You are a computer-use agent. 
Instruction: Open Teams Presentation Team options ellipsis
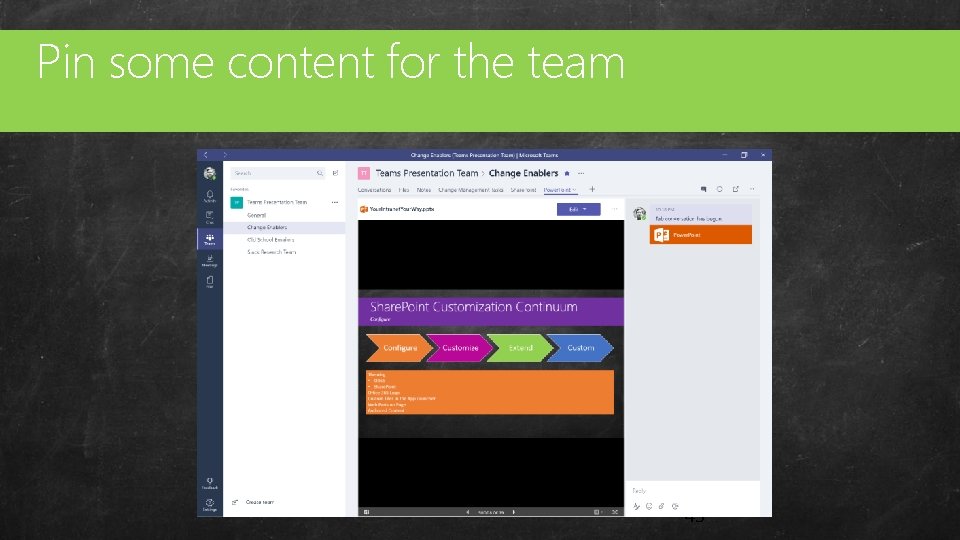(335, 202)
